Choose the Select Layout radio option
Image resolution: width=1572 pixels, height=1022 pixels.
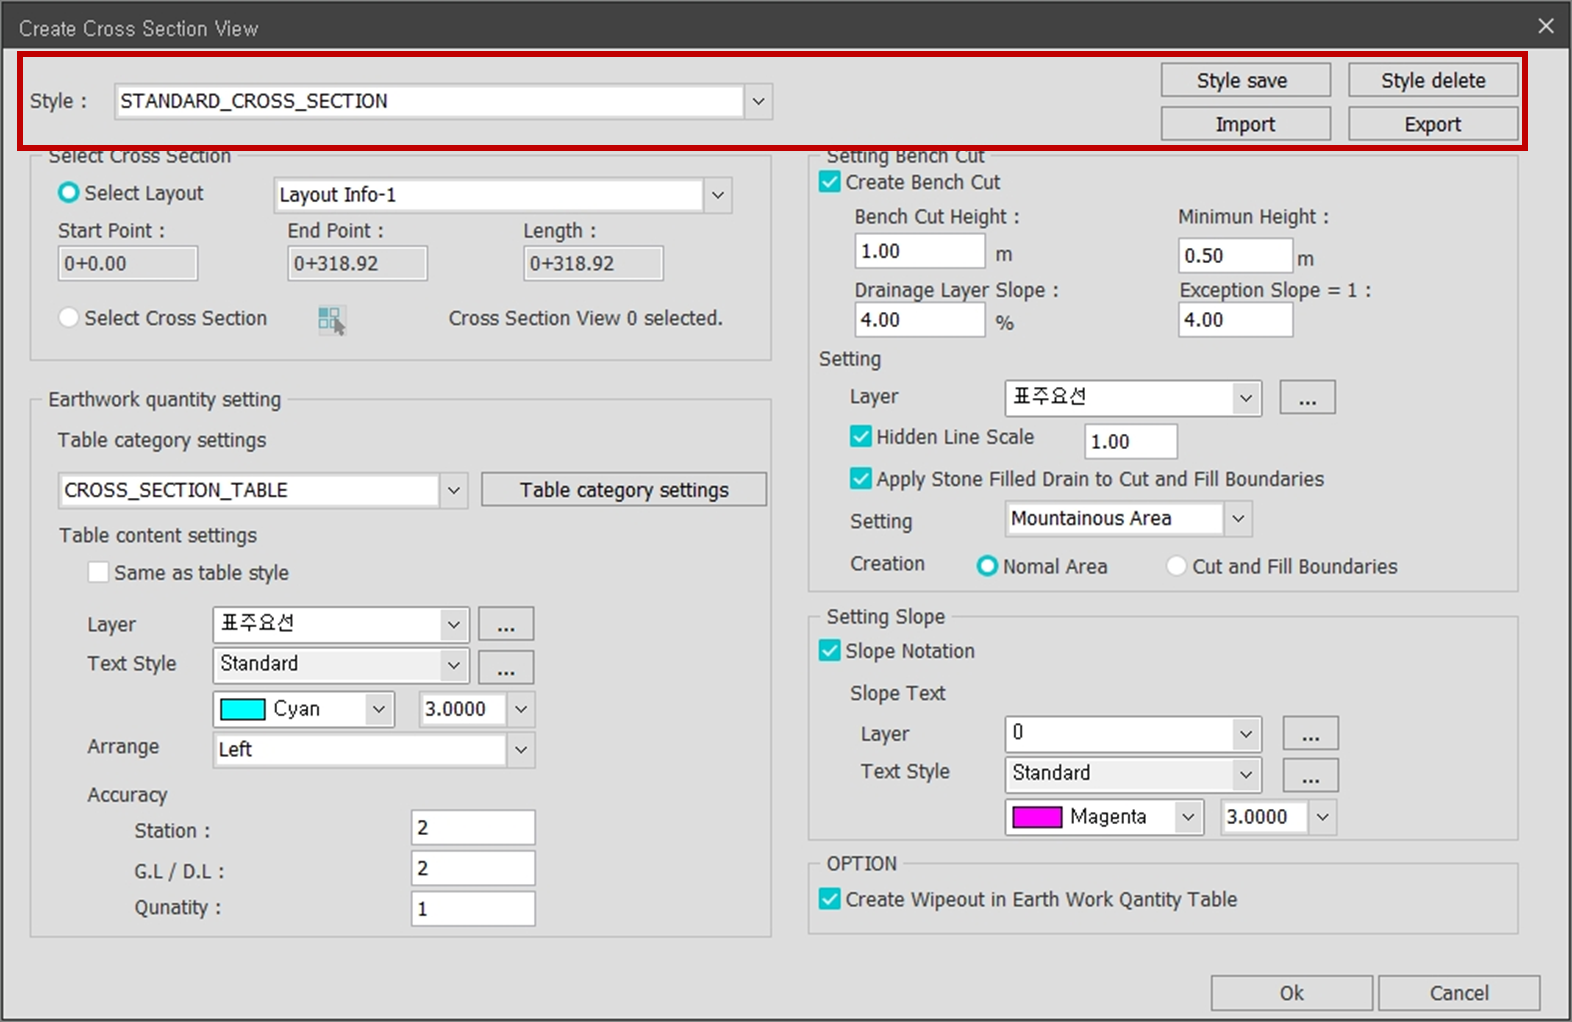[x=69, y=192]
